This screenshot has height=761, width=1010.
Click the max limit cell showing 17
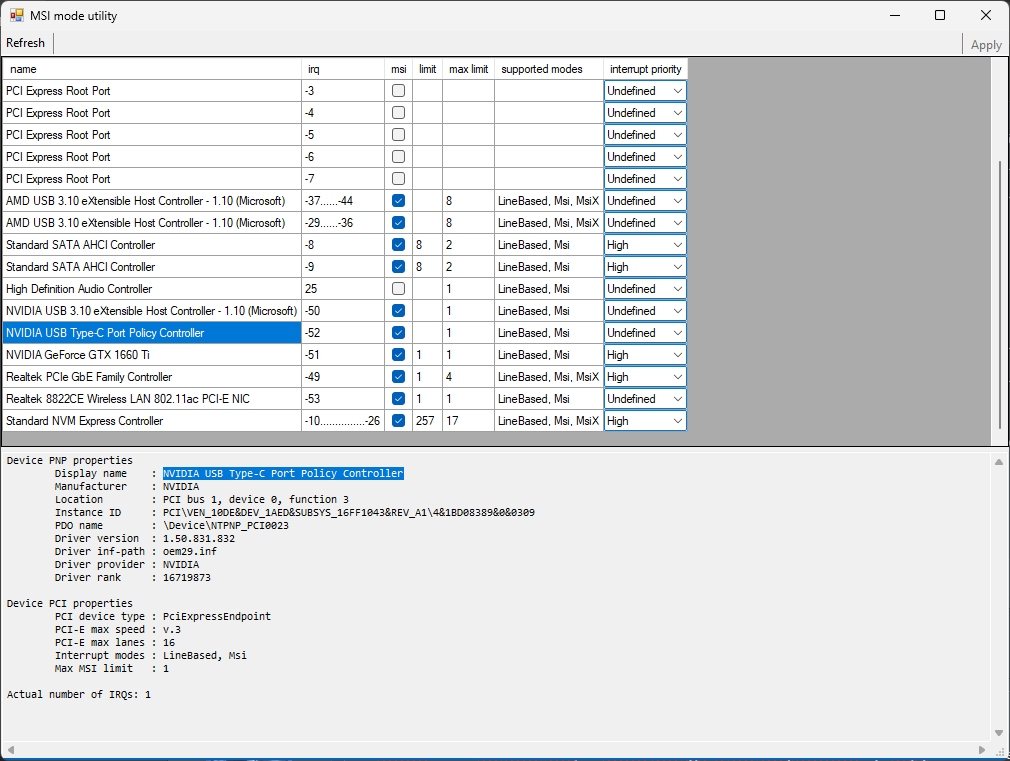click(468, 421)
